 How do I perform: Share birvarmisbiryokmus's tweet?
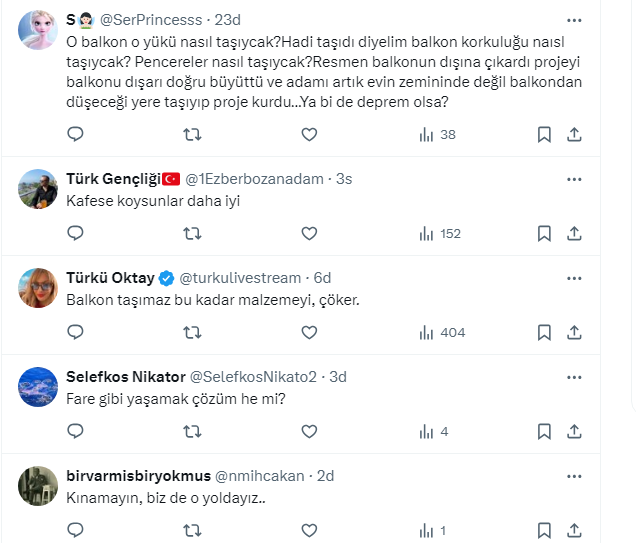tap(574, 531)
